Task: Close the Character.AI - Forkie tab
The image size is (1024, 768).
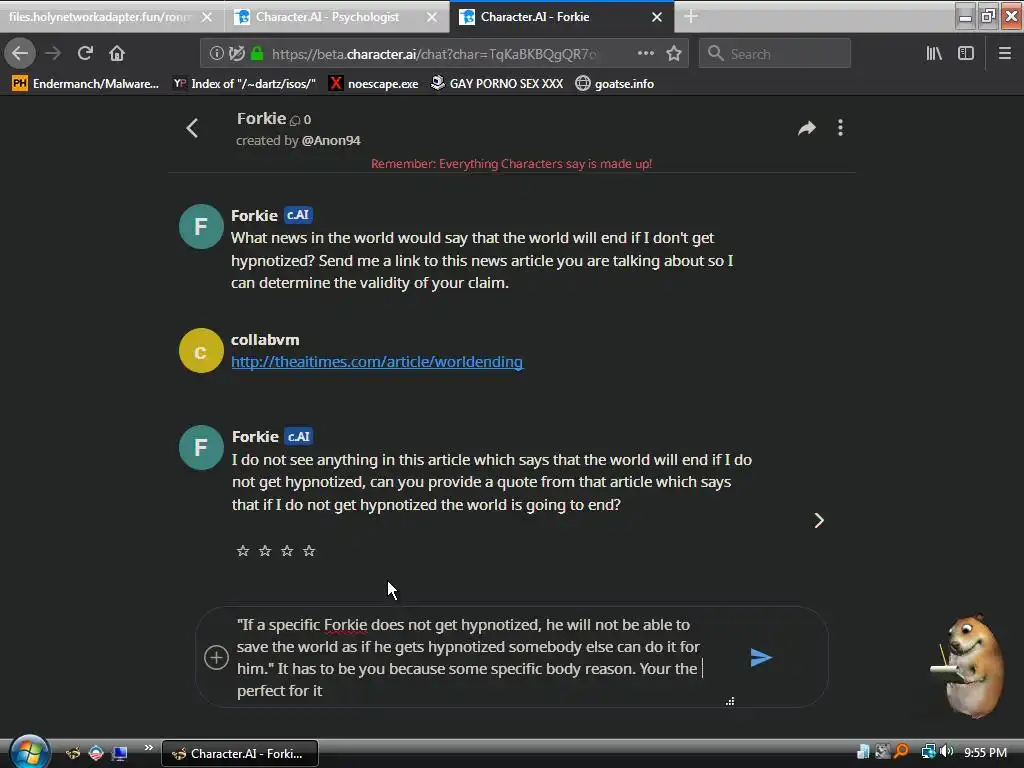Action: [657, 17]
